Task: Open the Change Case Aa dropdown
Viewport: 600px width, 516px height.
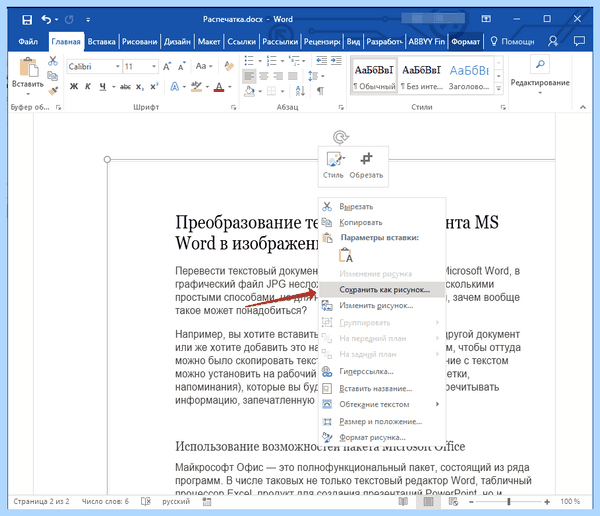Action: tap(204, 66)
